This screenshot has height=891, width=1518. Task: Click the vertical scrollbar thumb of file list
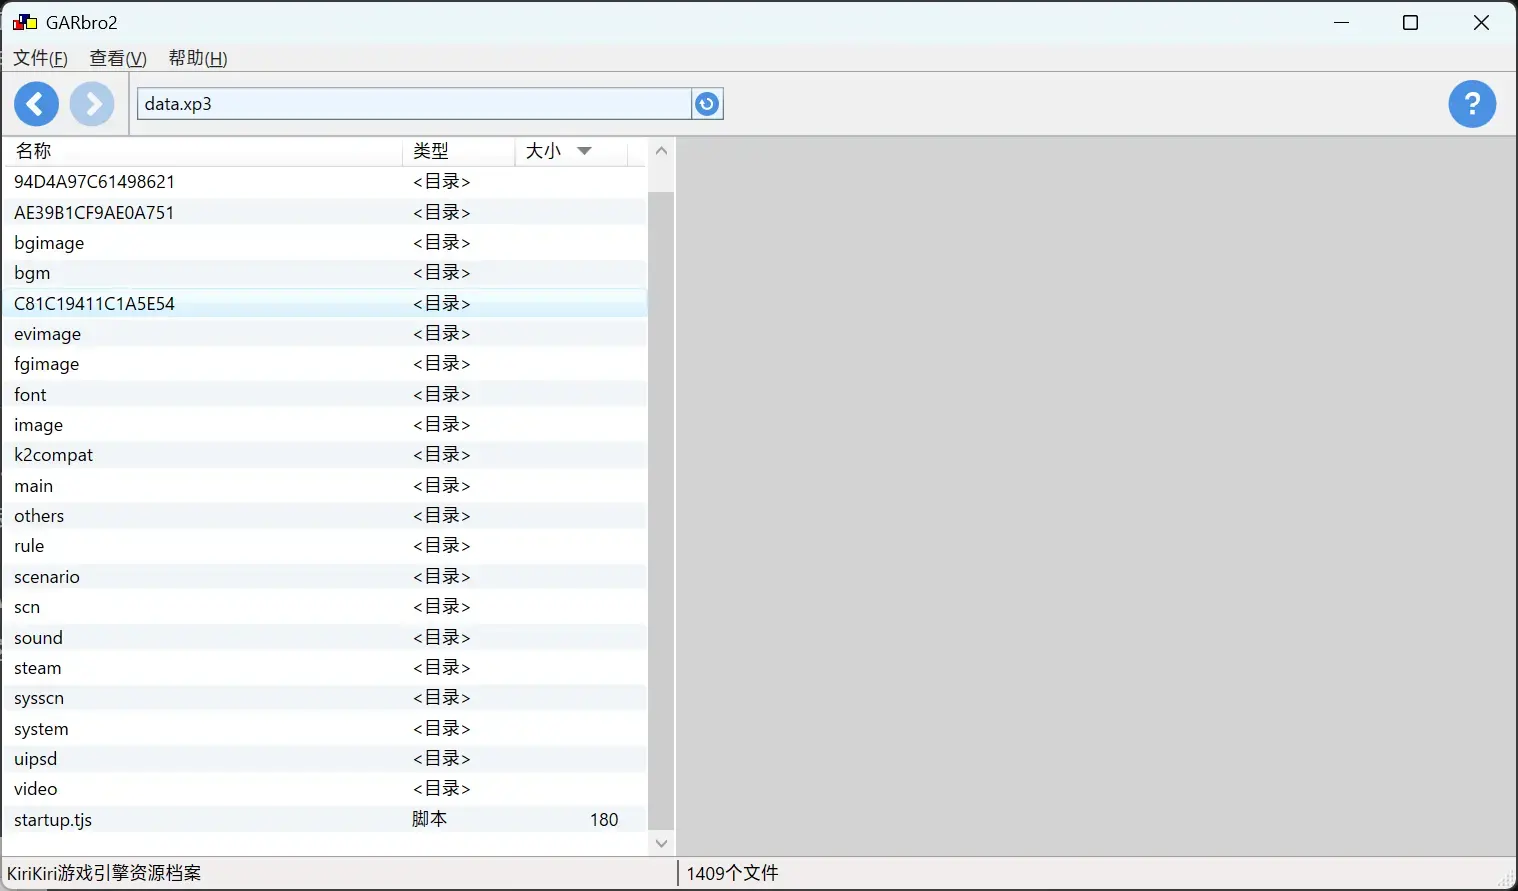click(x=661, y=510)
